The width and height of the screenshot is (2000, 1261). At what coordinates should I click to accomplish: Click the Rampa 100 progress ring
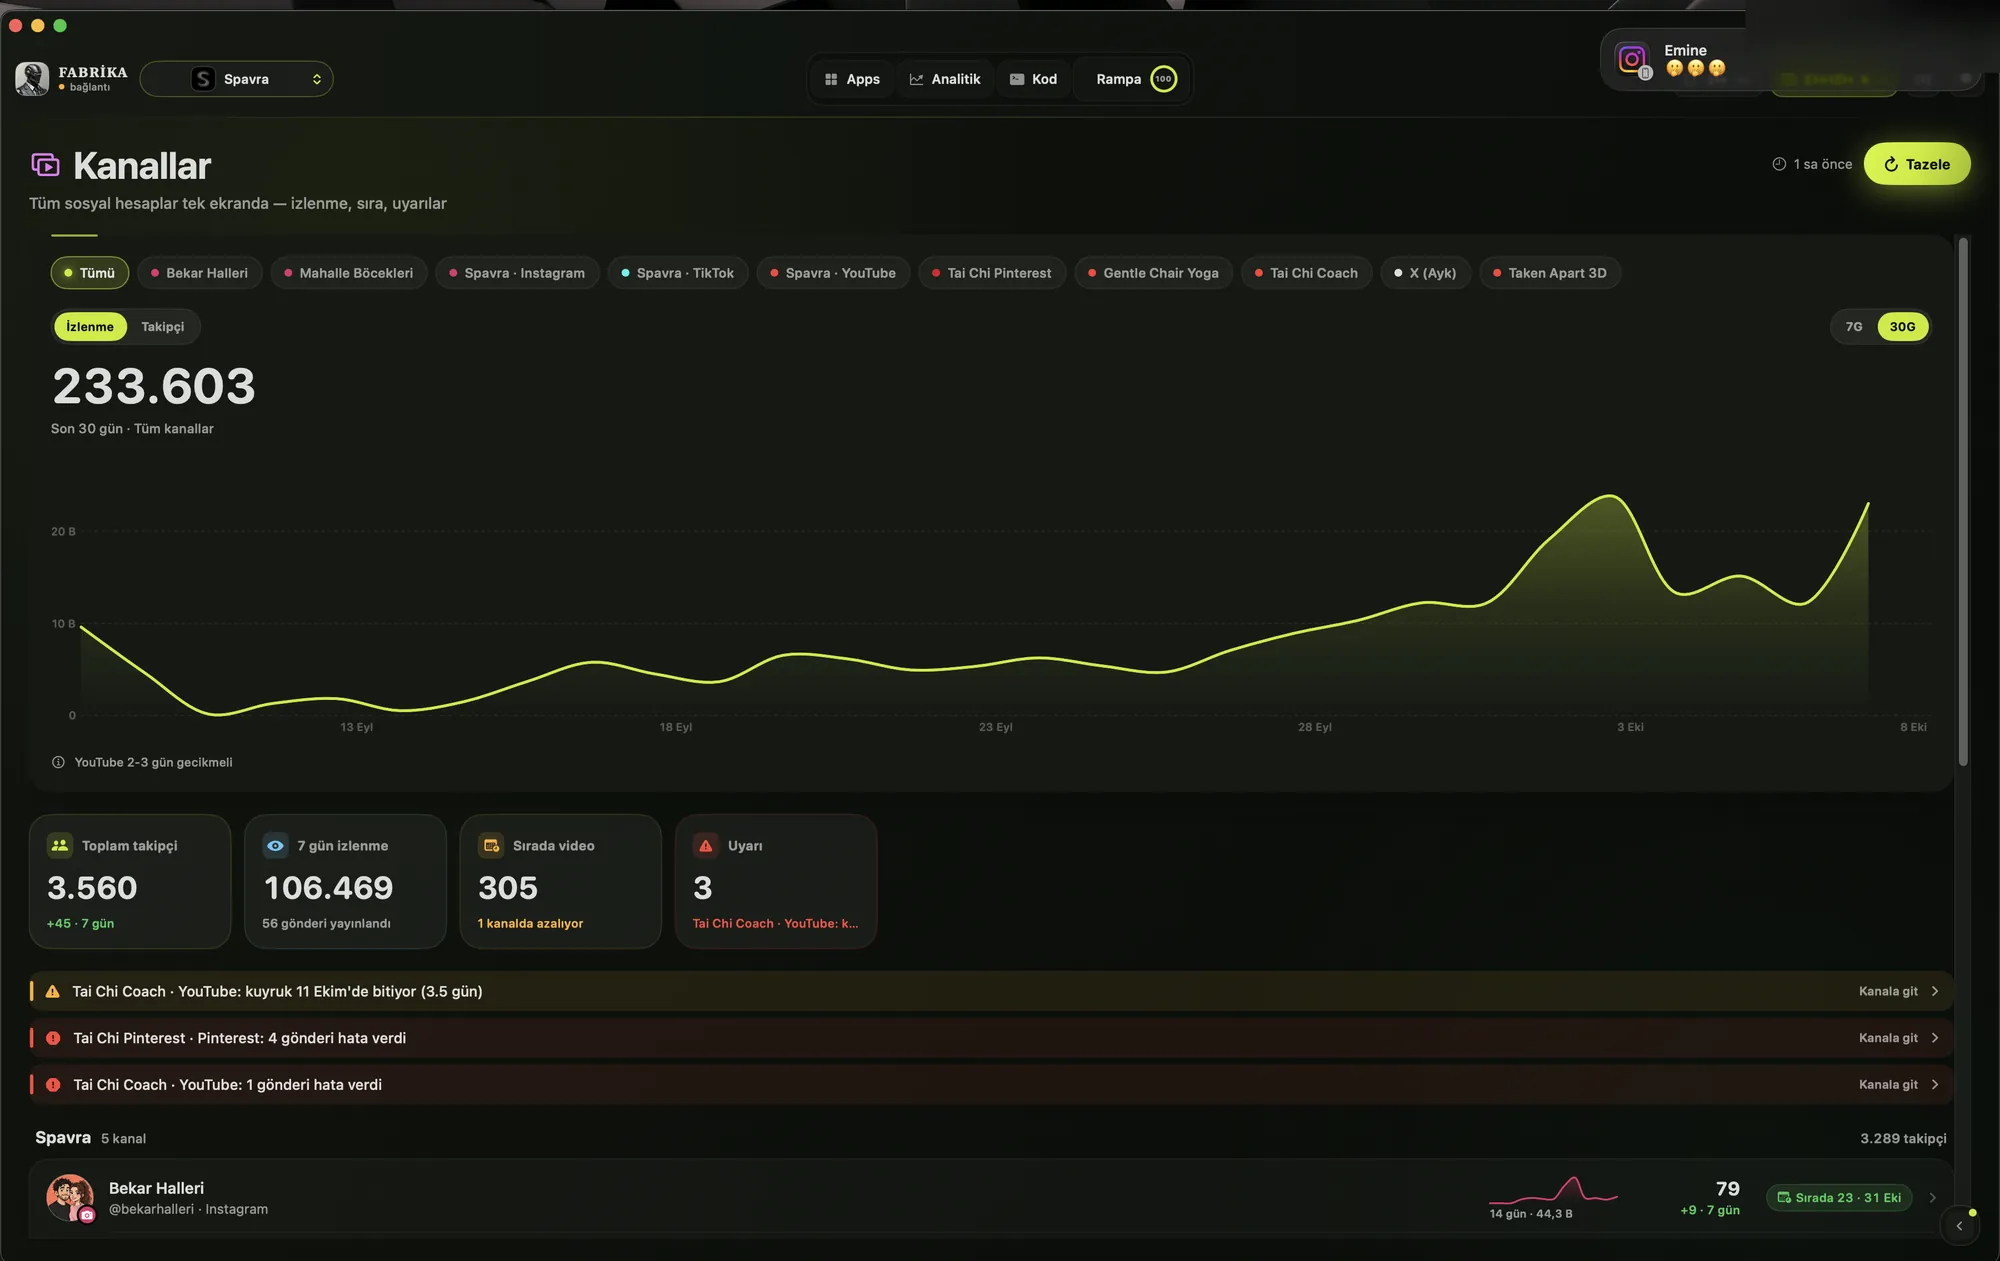(1163, 79)
